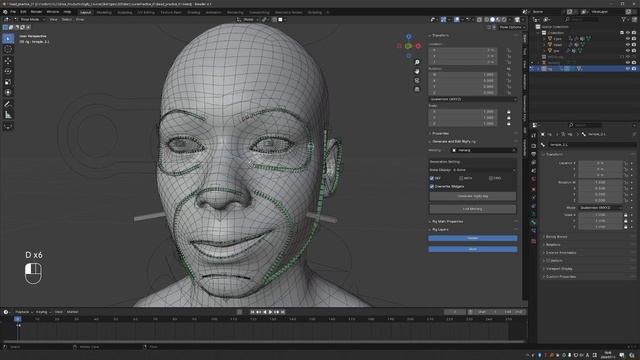Open the Quaternion rotation mode dropdown in sidebar
Screen dimensions: 640x360
473,99
